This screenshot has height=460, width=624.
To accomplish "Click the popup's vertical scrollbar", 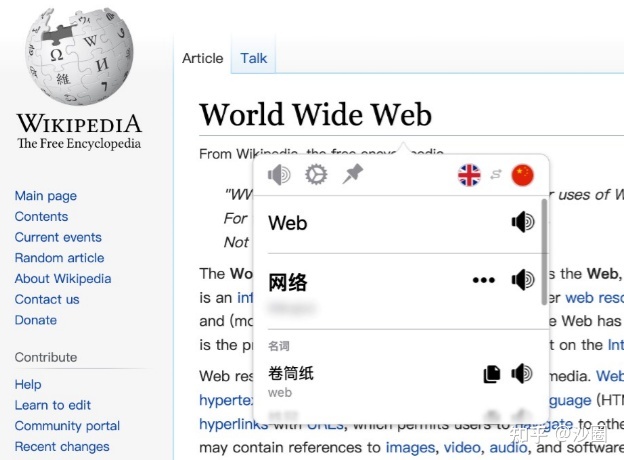I will (x=544, y=252).
